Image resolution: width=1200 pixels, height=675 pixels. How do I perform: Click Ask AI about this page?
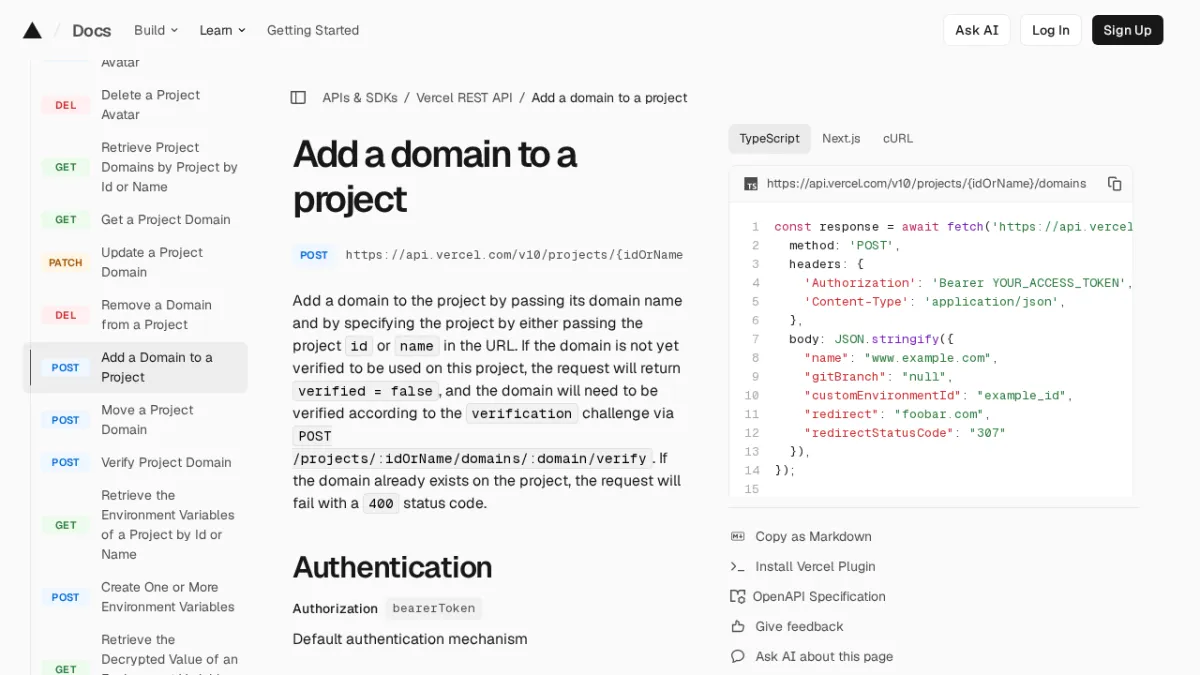tap(824, 657)
